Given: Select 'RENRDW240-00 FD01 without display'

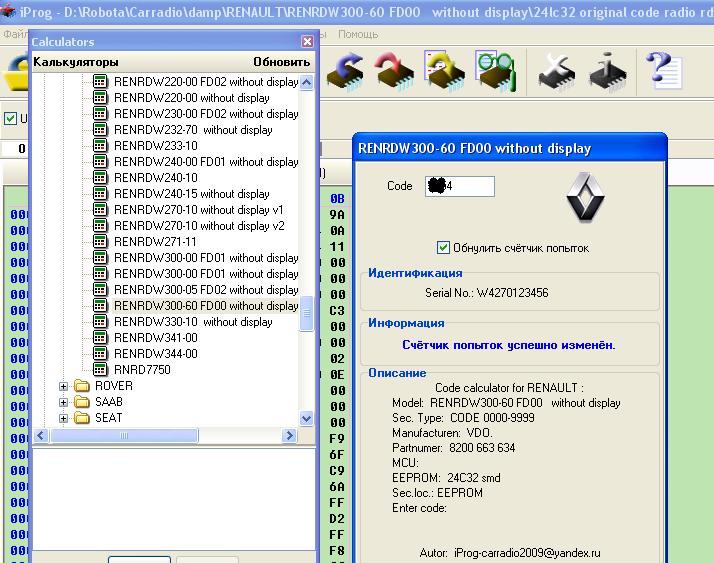Looking at the screenshot, I should 206,162.
